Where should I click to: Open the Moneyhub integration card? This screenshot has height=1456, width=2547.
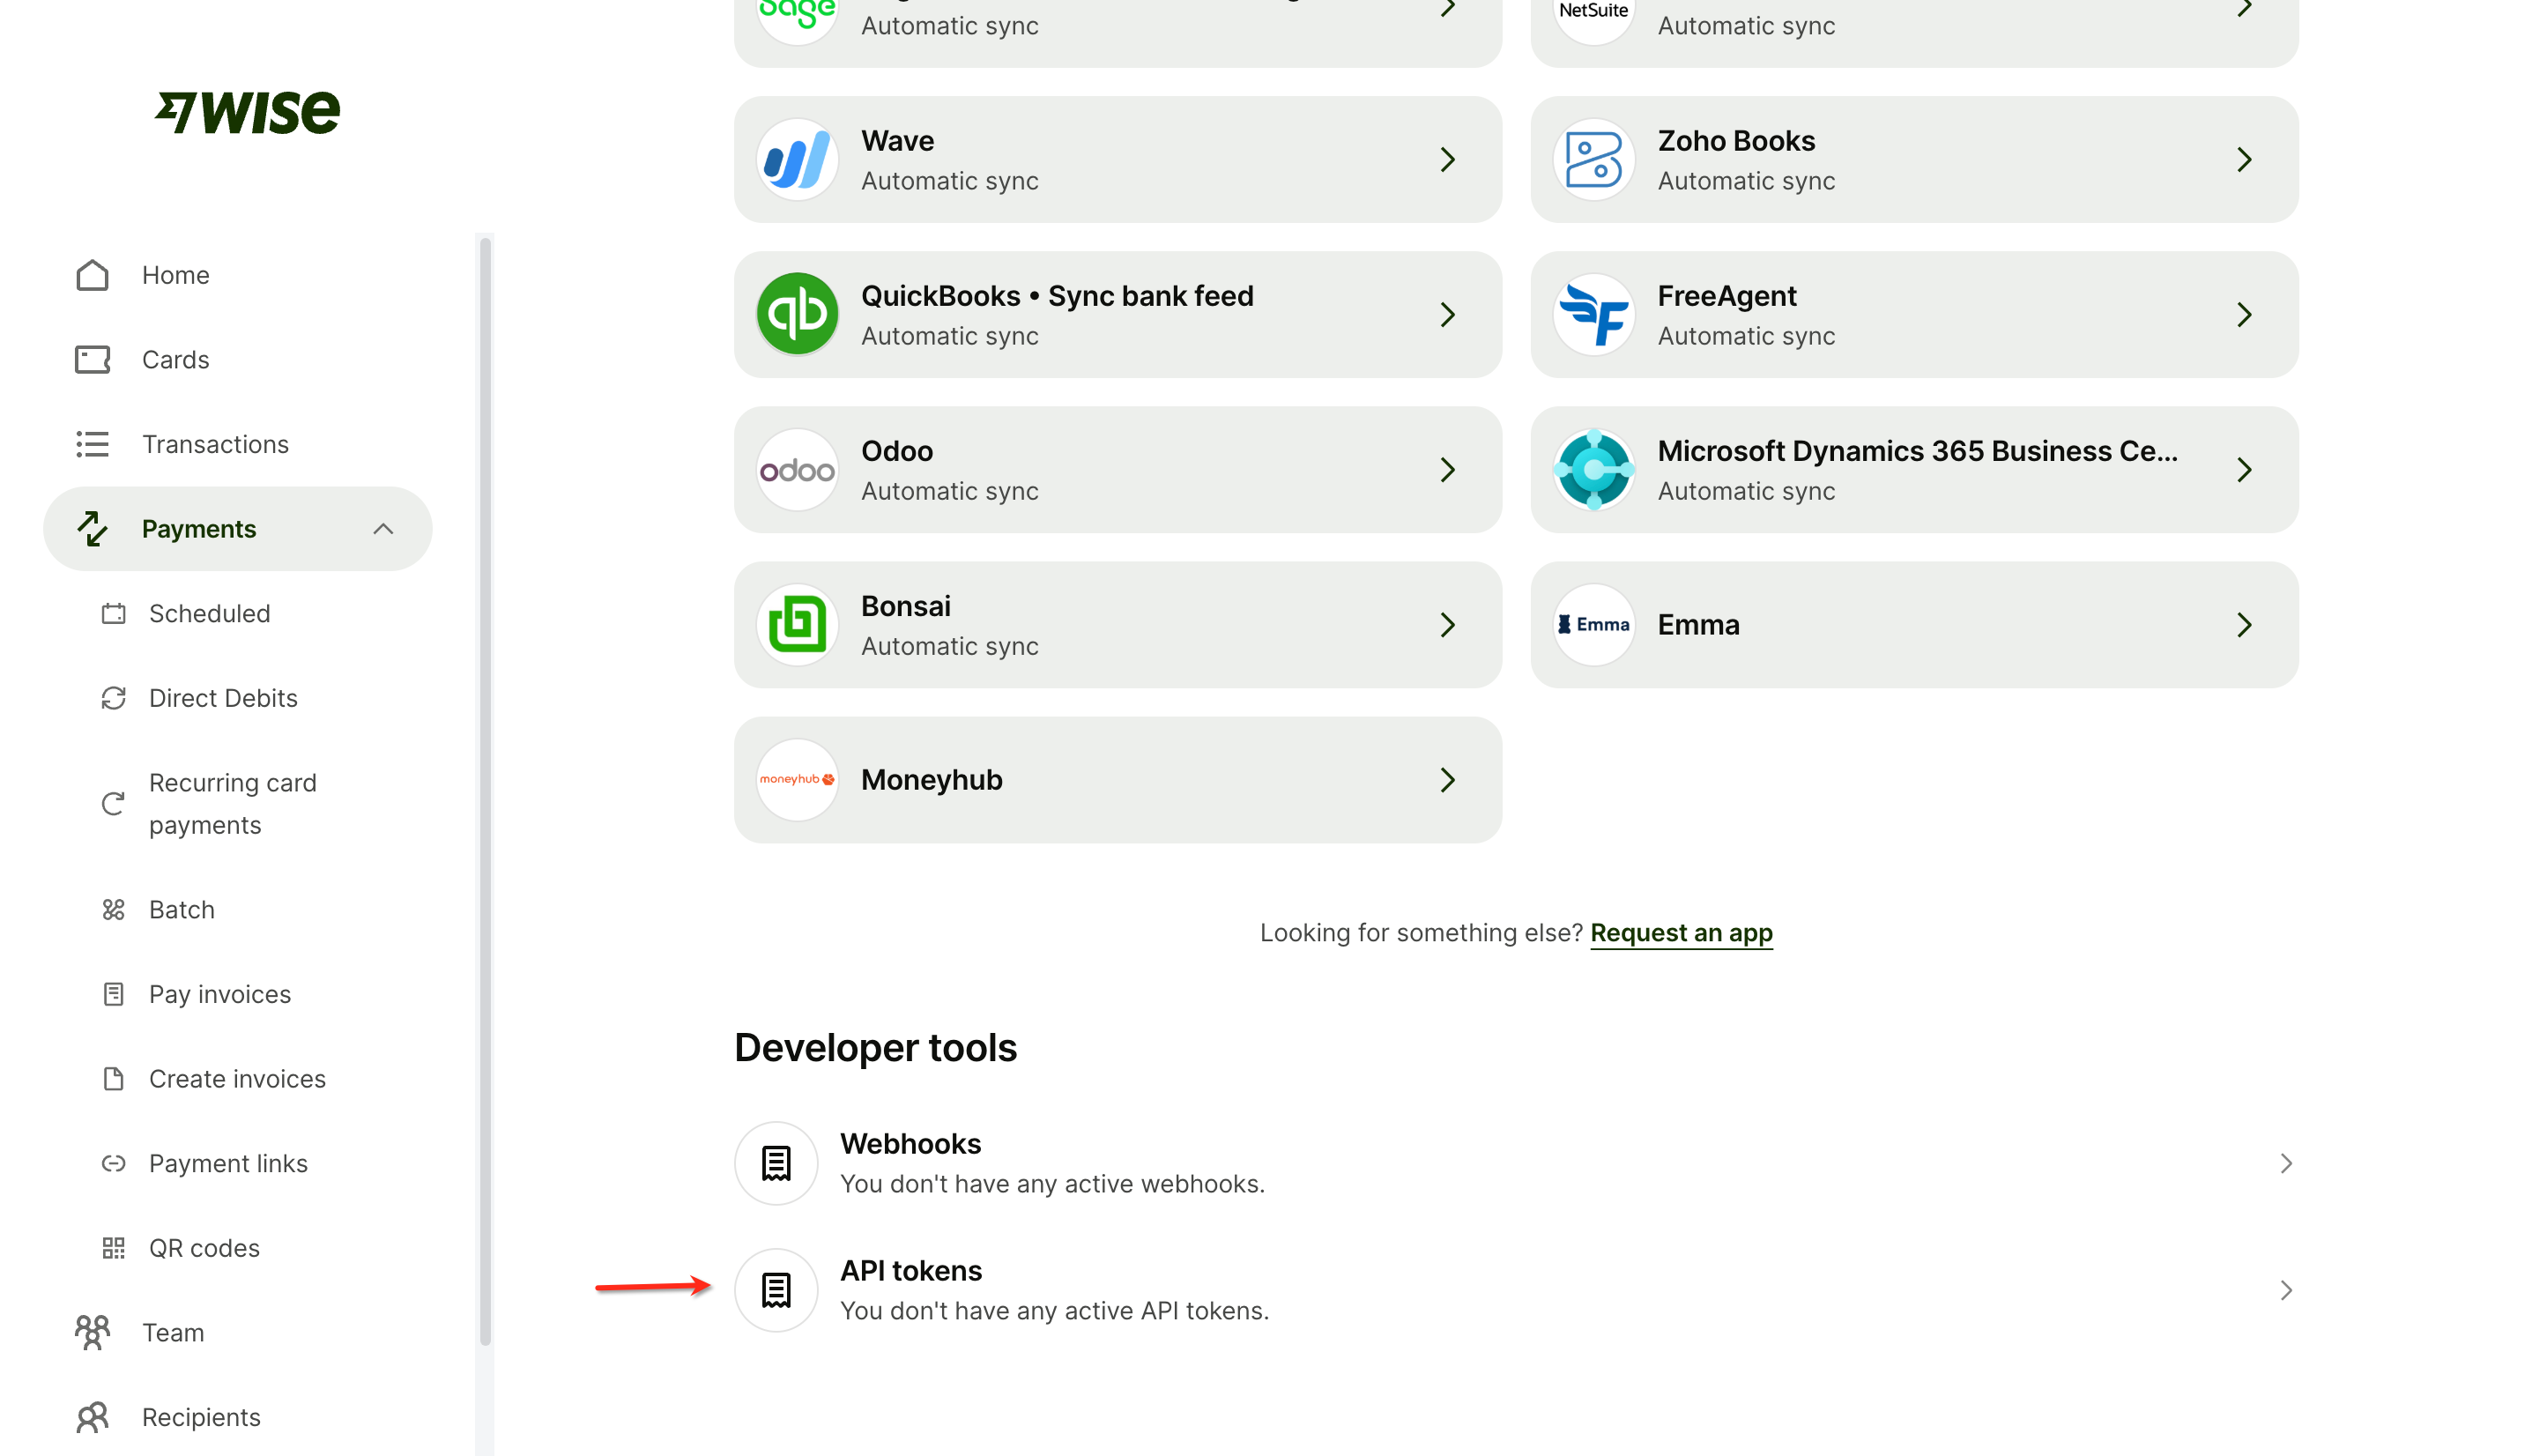(1118, 779)
